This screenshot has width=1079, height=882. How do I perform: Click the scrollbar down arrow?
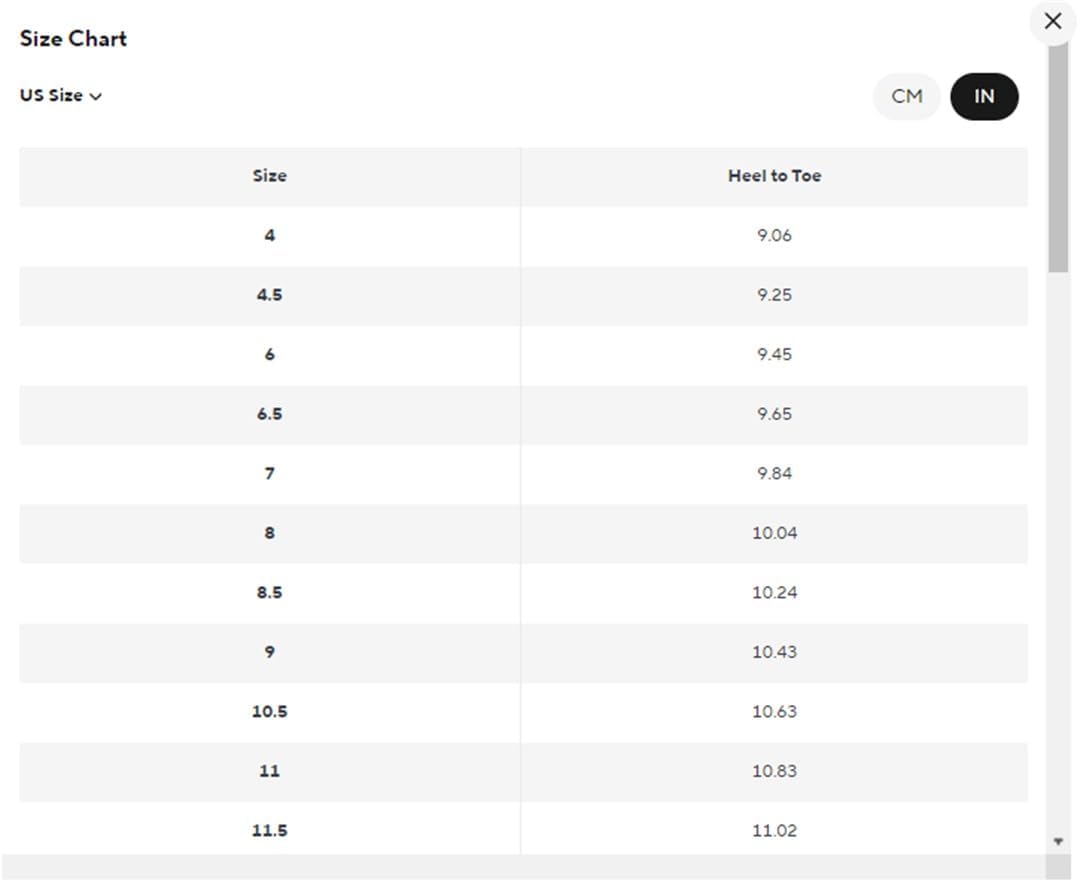coord(1058,841)
